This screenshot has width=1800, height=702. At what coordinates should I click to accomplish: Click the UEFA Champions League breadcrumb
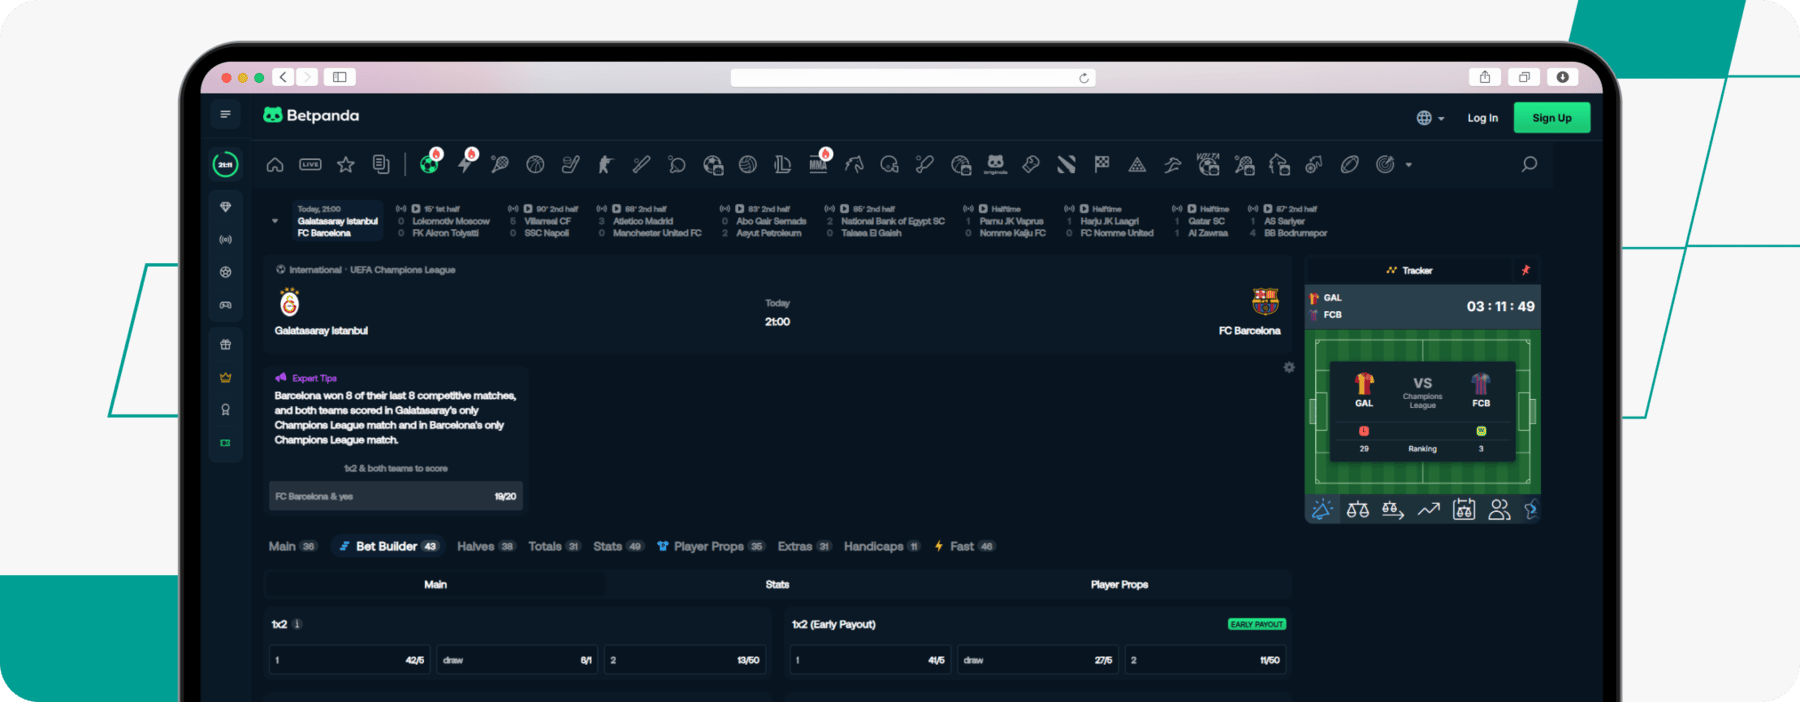coord(402,270)
